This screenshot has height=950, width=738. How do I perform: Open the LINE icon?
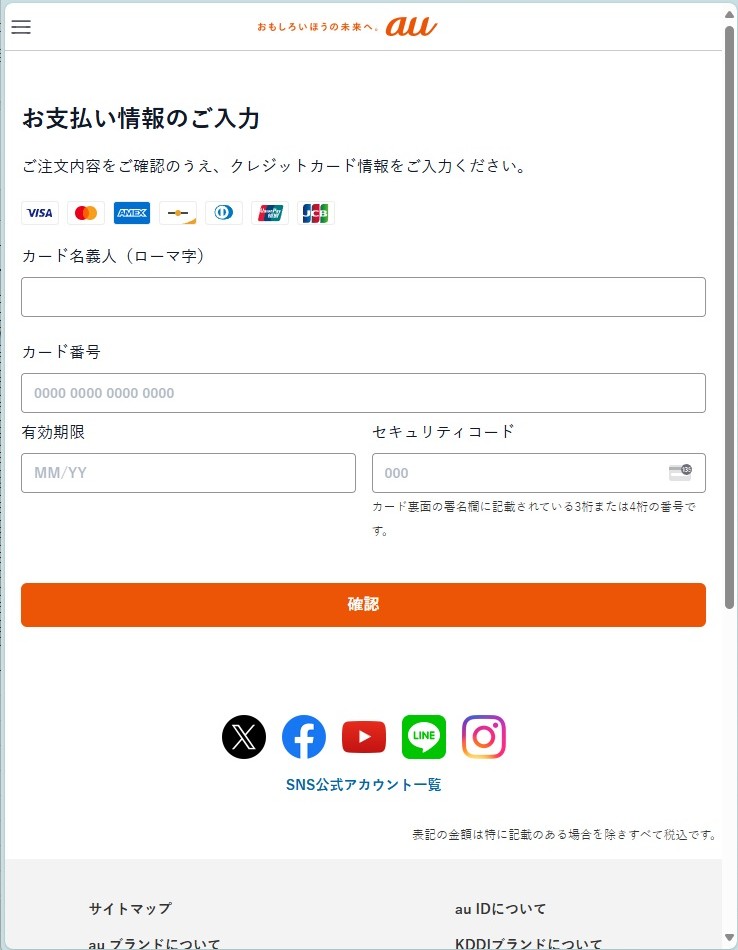424,737
